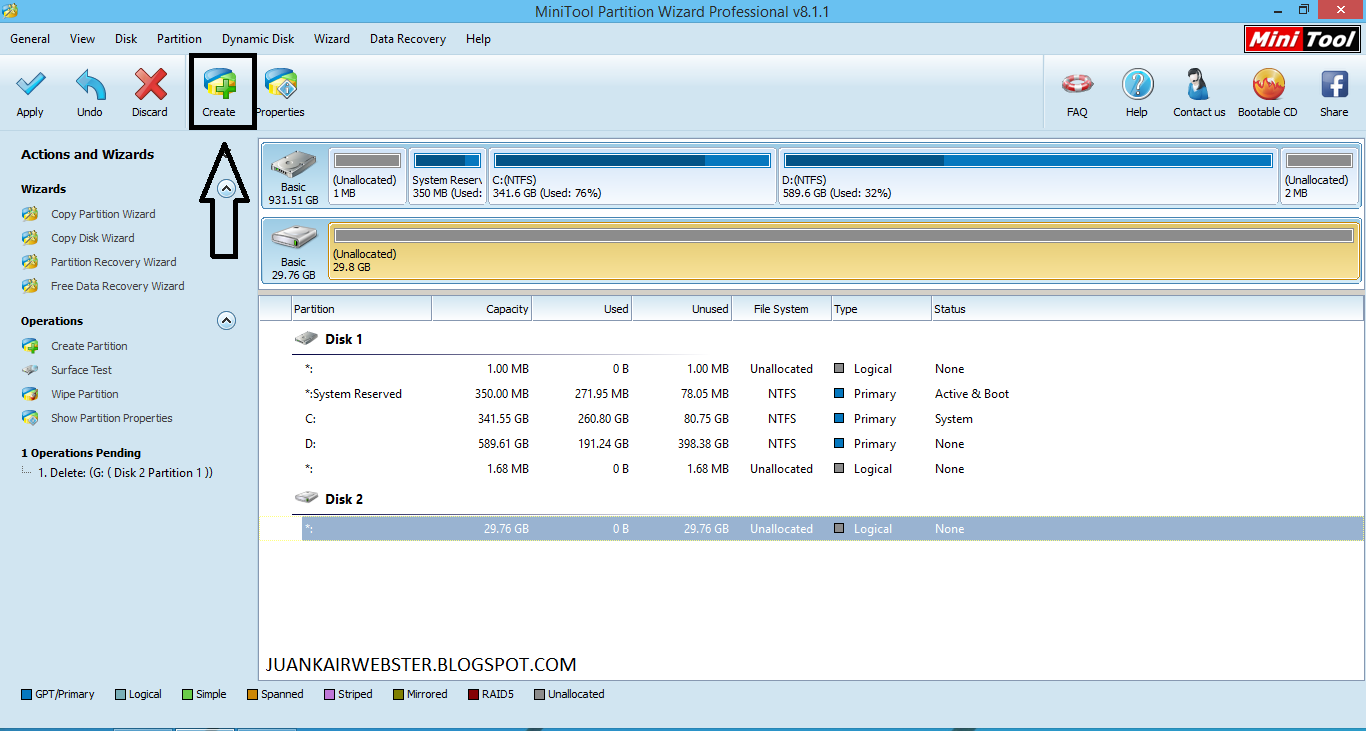Image resolution: width=1366 pixels, height=731 pixels.
Task: Open the Help menu
Action: coord(478,39)
